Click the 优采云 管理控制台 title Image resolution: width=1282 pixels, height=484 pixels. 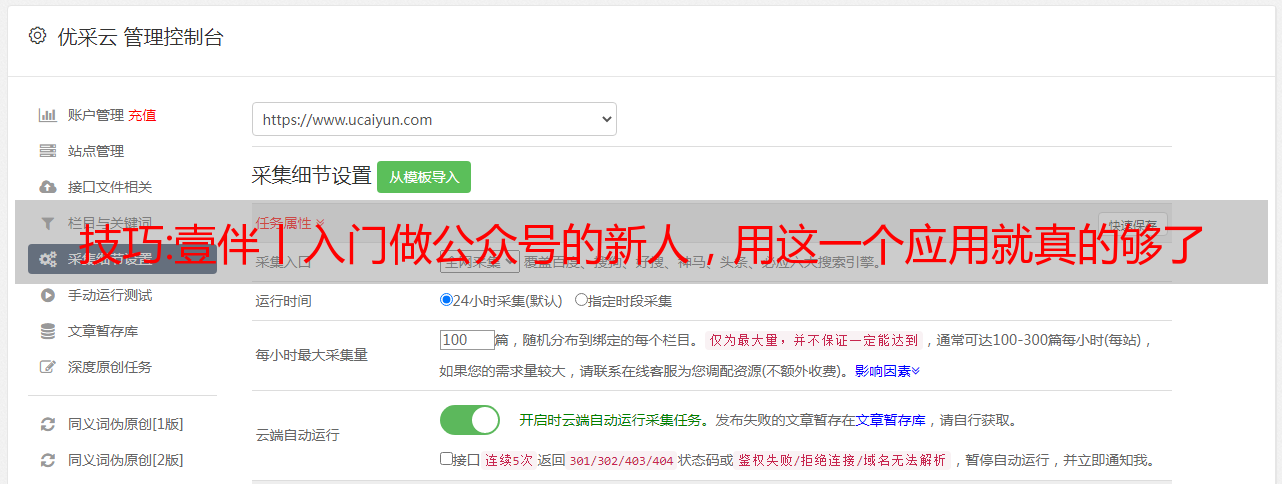(x=139, y=37)
